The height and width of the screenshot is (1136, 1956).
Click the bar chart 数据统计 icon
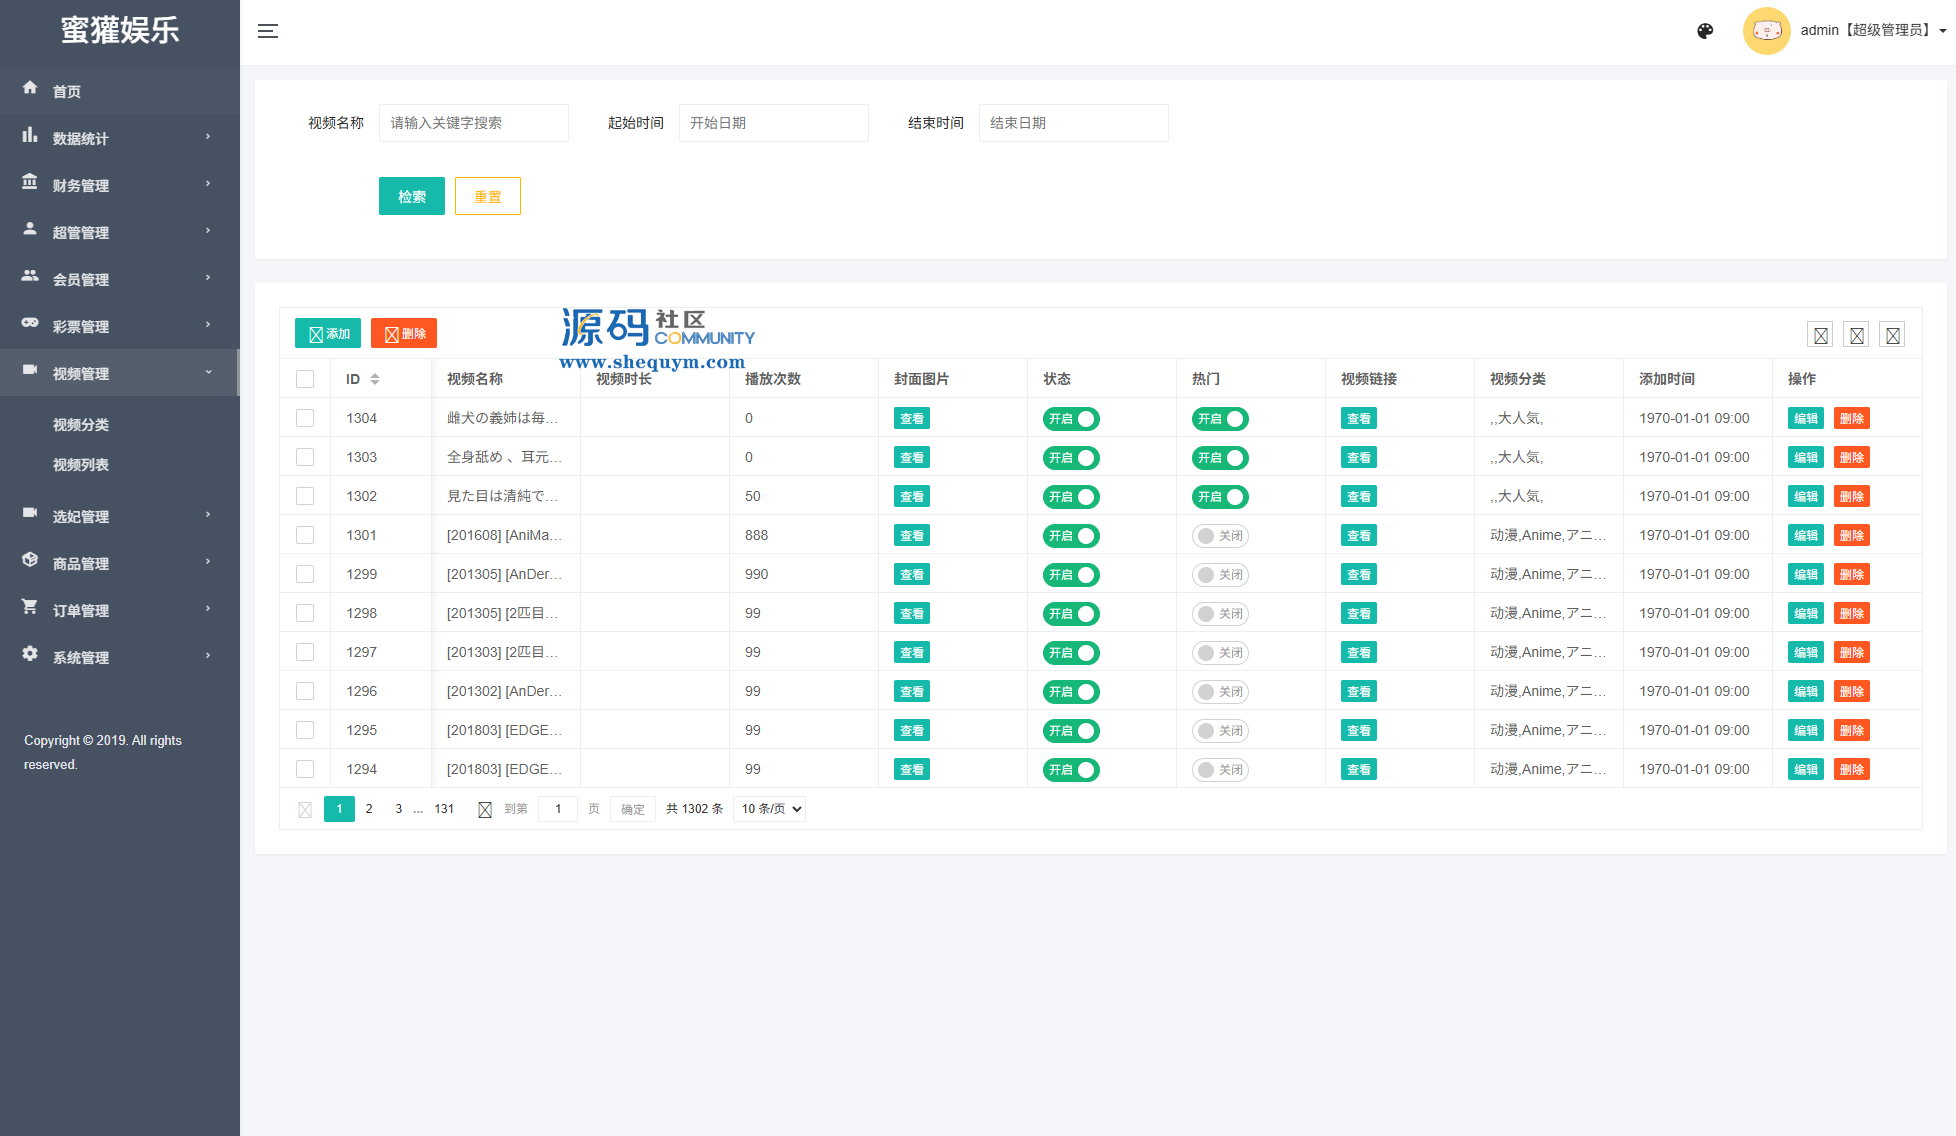30,135
